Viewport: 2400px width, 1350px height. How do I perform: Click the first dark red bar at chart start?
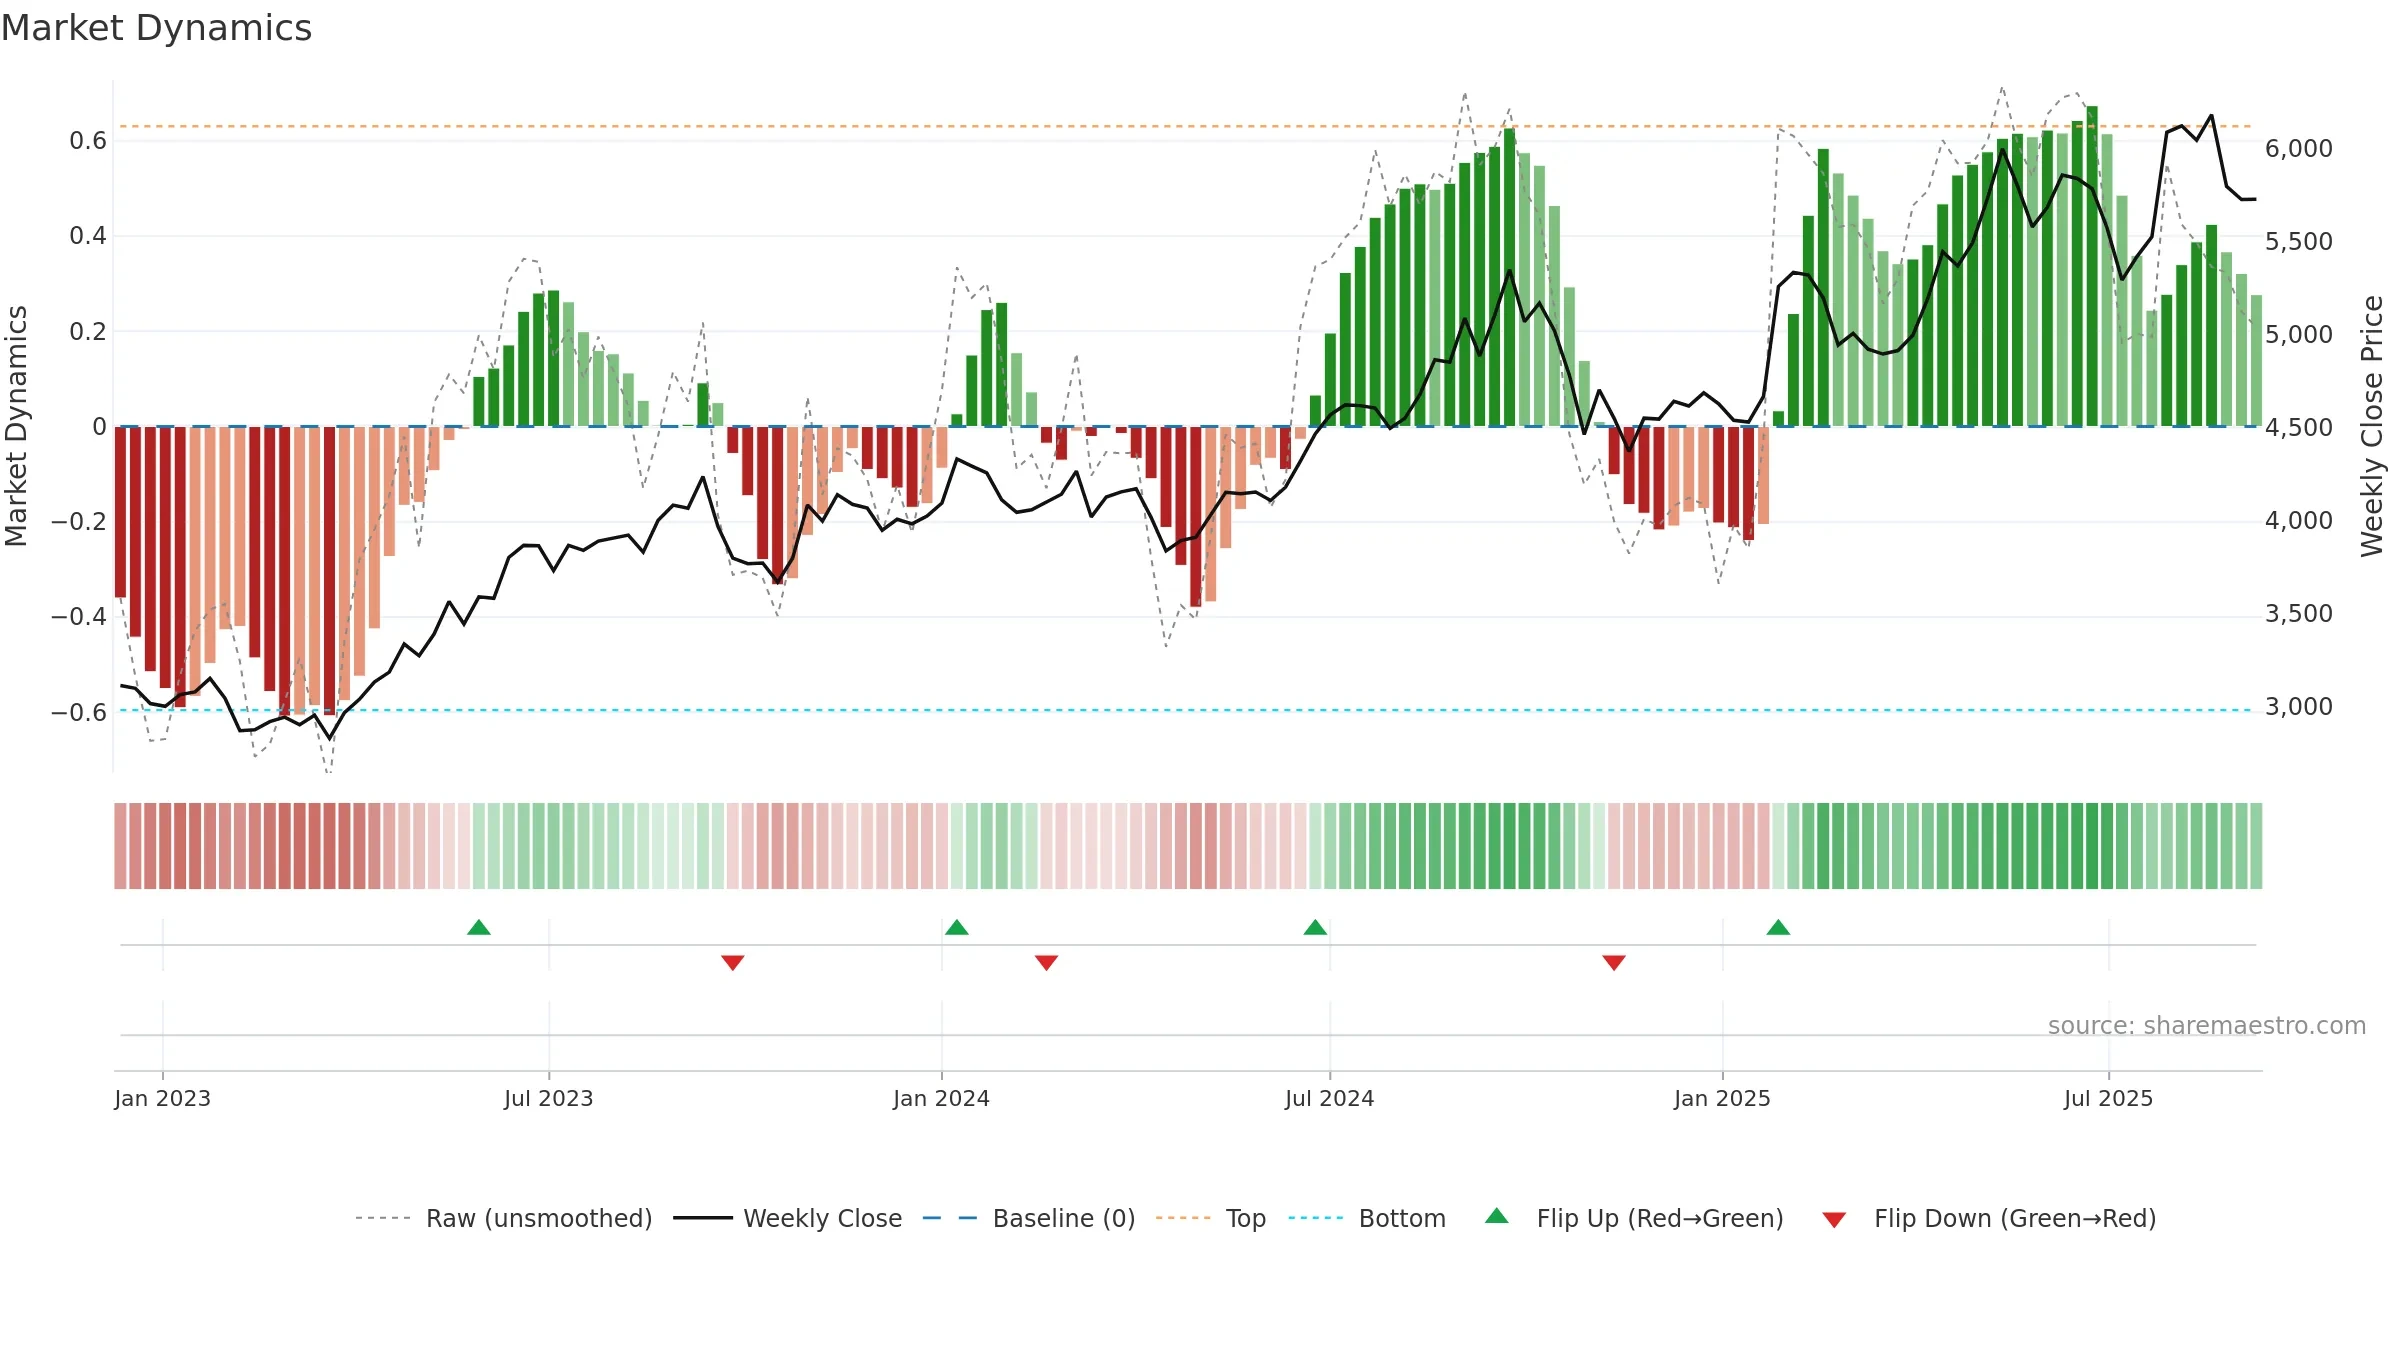point(120,512)
